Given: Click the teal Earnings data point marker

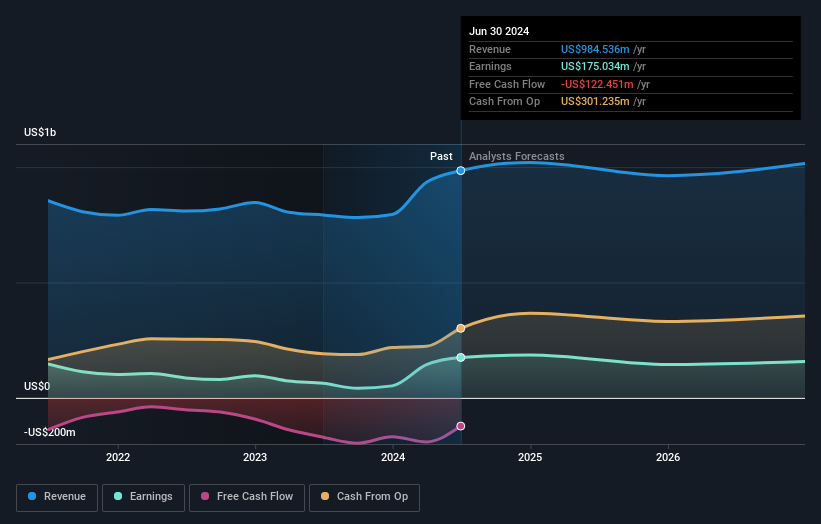Looking at the screenshot, I should tap(460, 358).
